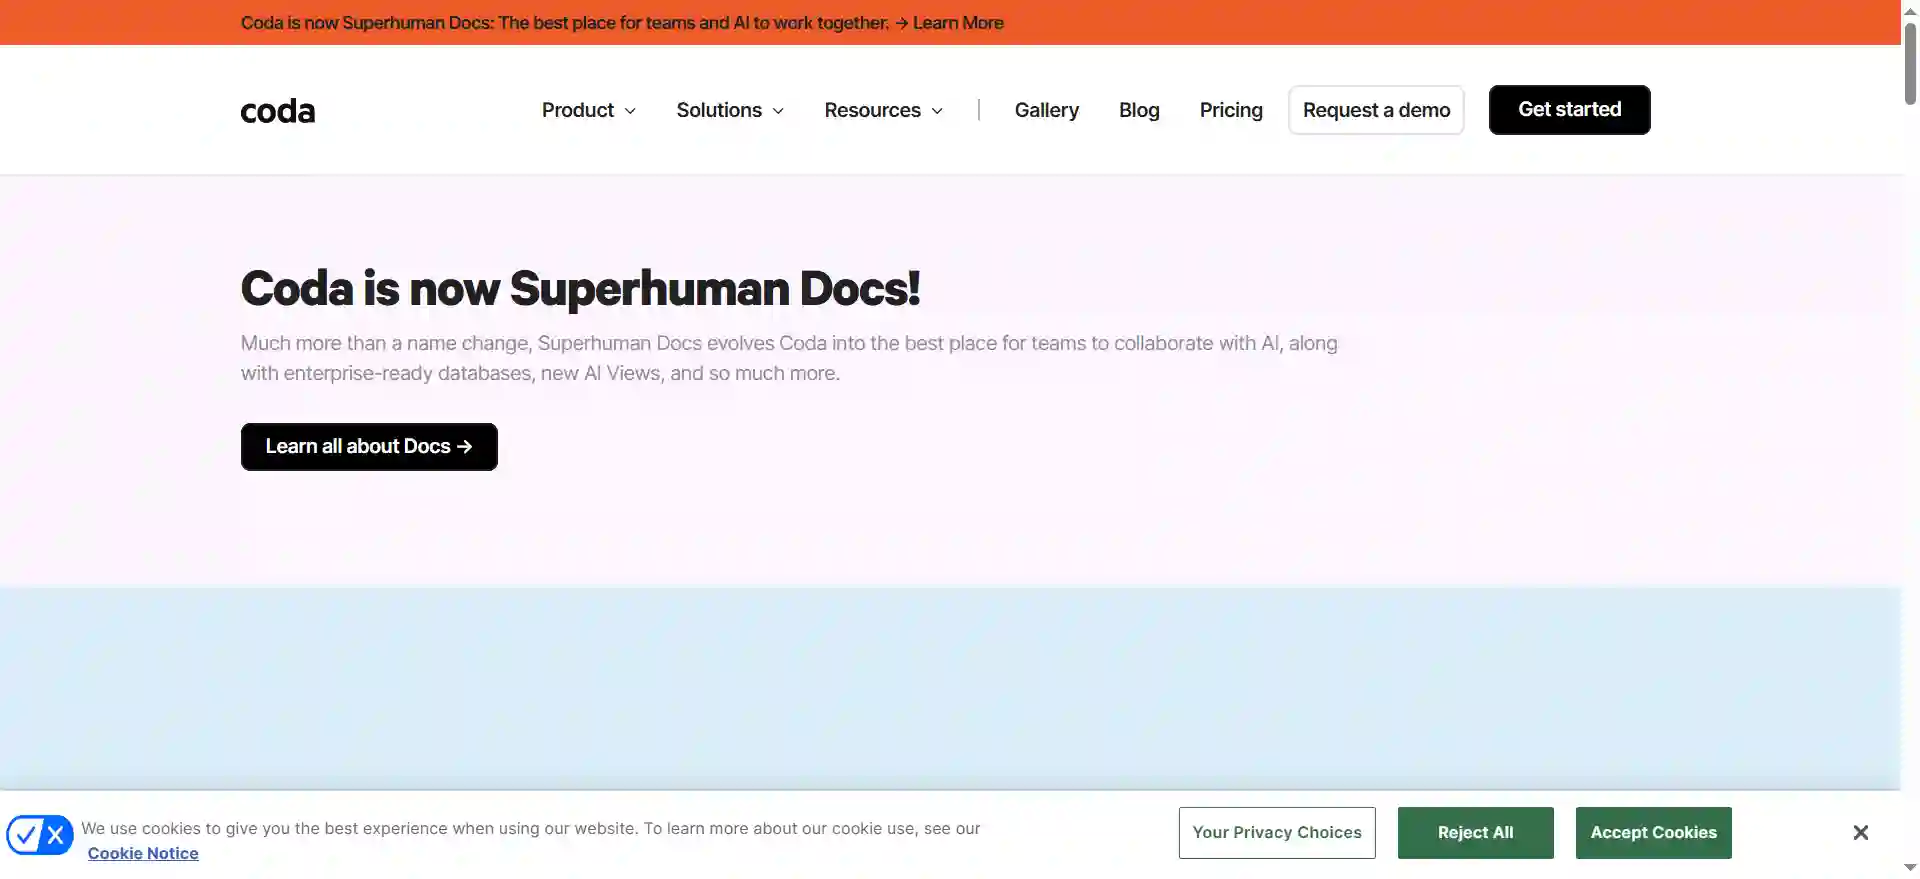This screenshot has height=879, width=1920.
Task: Click the chevron next to Product
Action: [630, 111]
